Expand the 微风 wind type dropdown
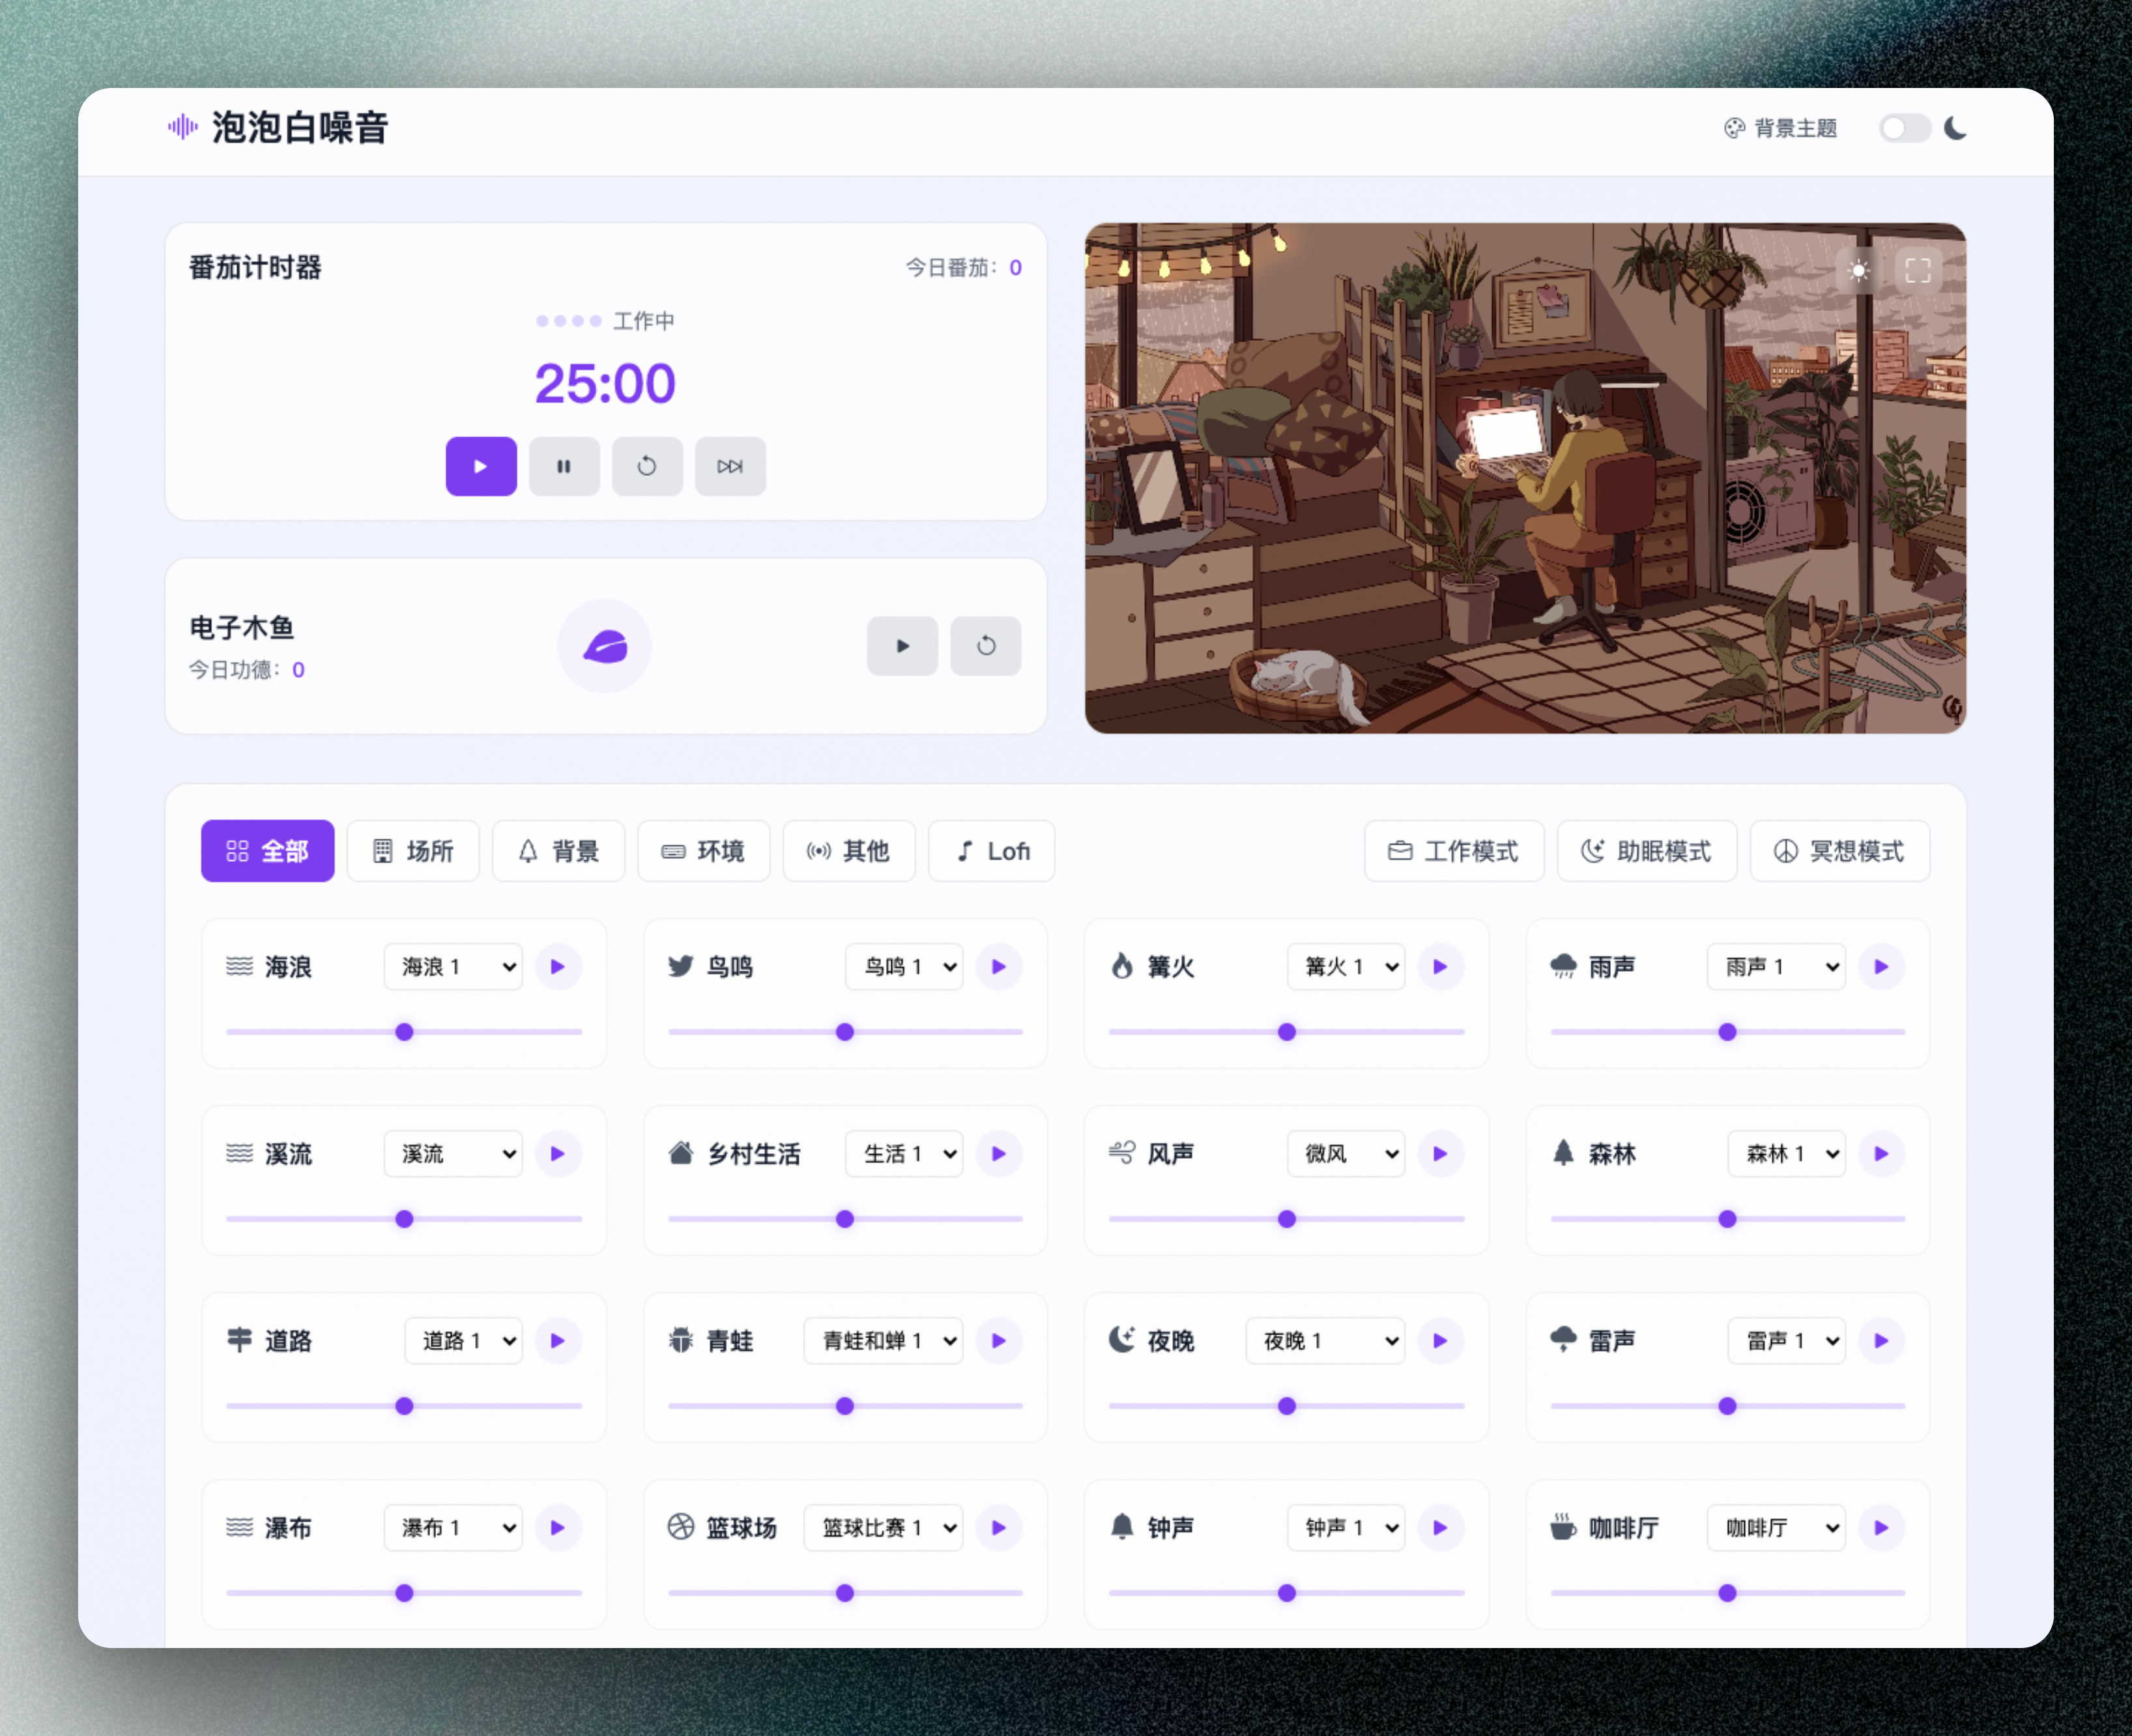 [1346, 1154]
